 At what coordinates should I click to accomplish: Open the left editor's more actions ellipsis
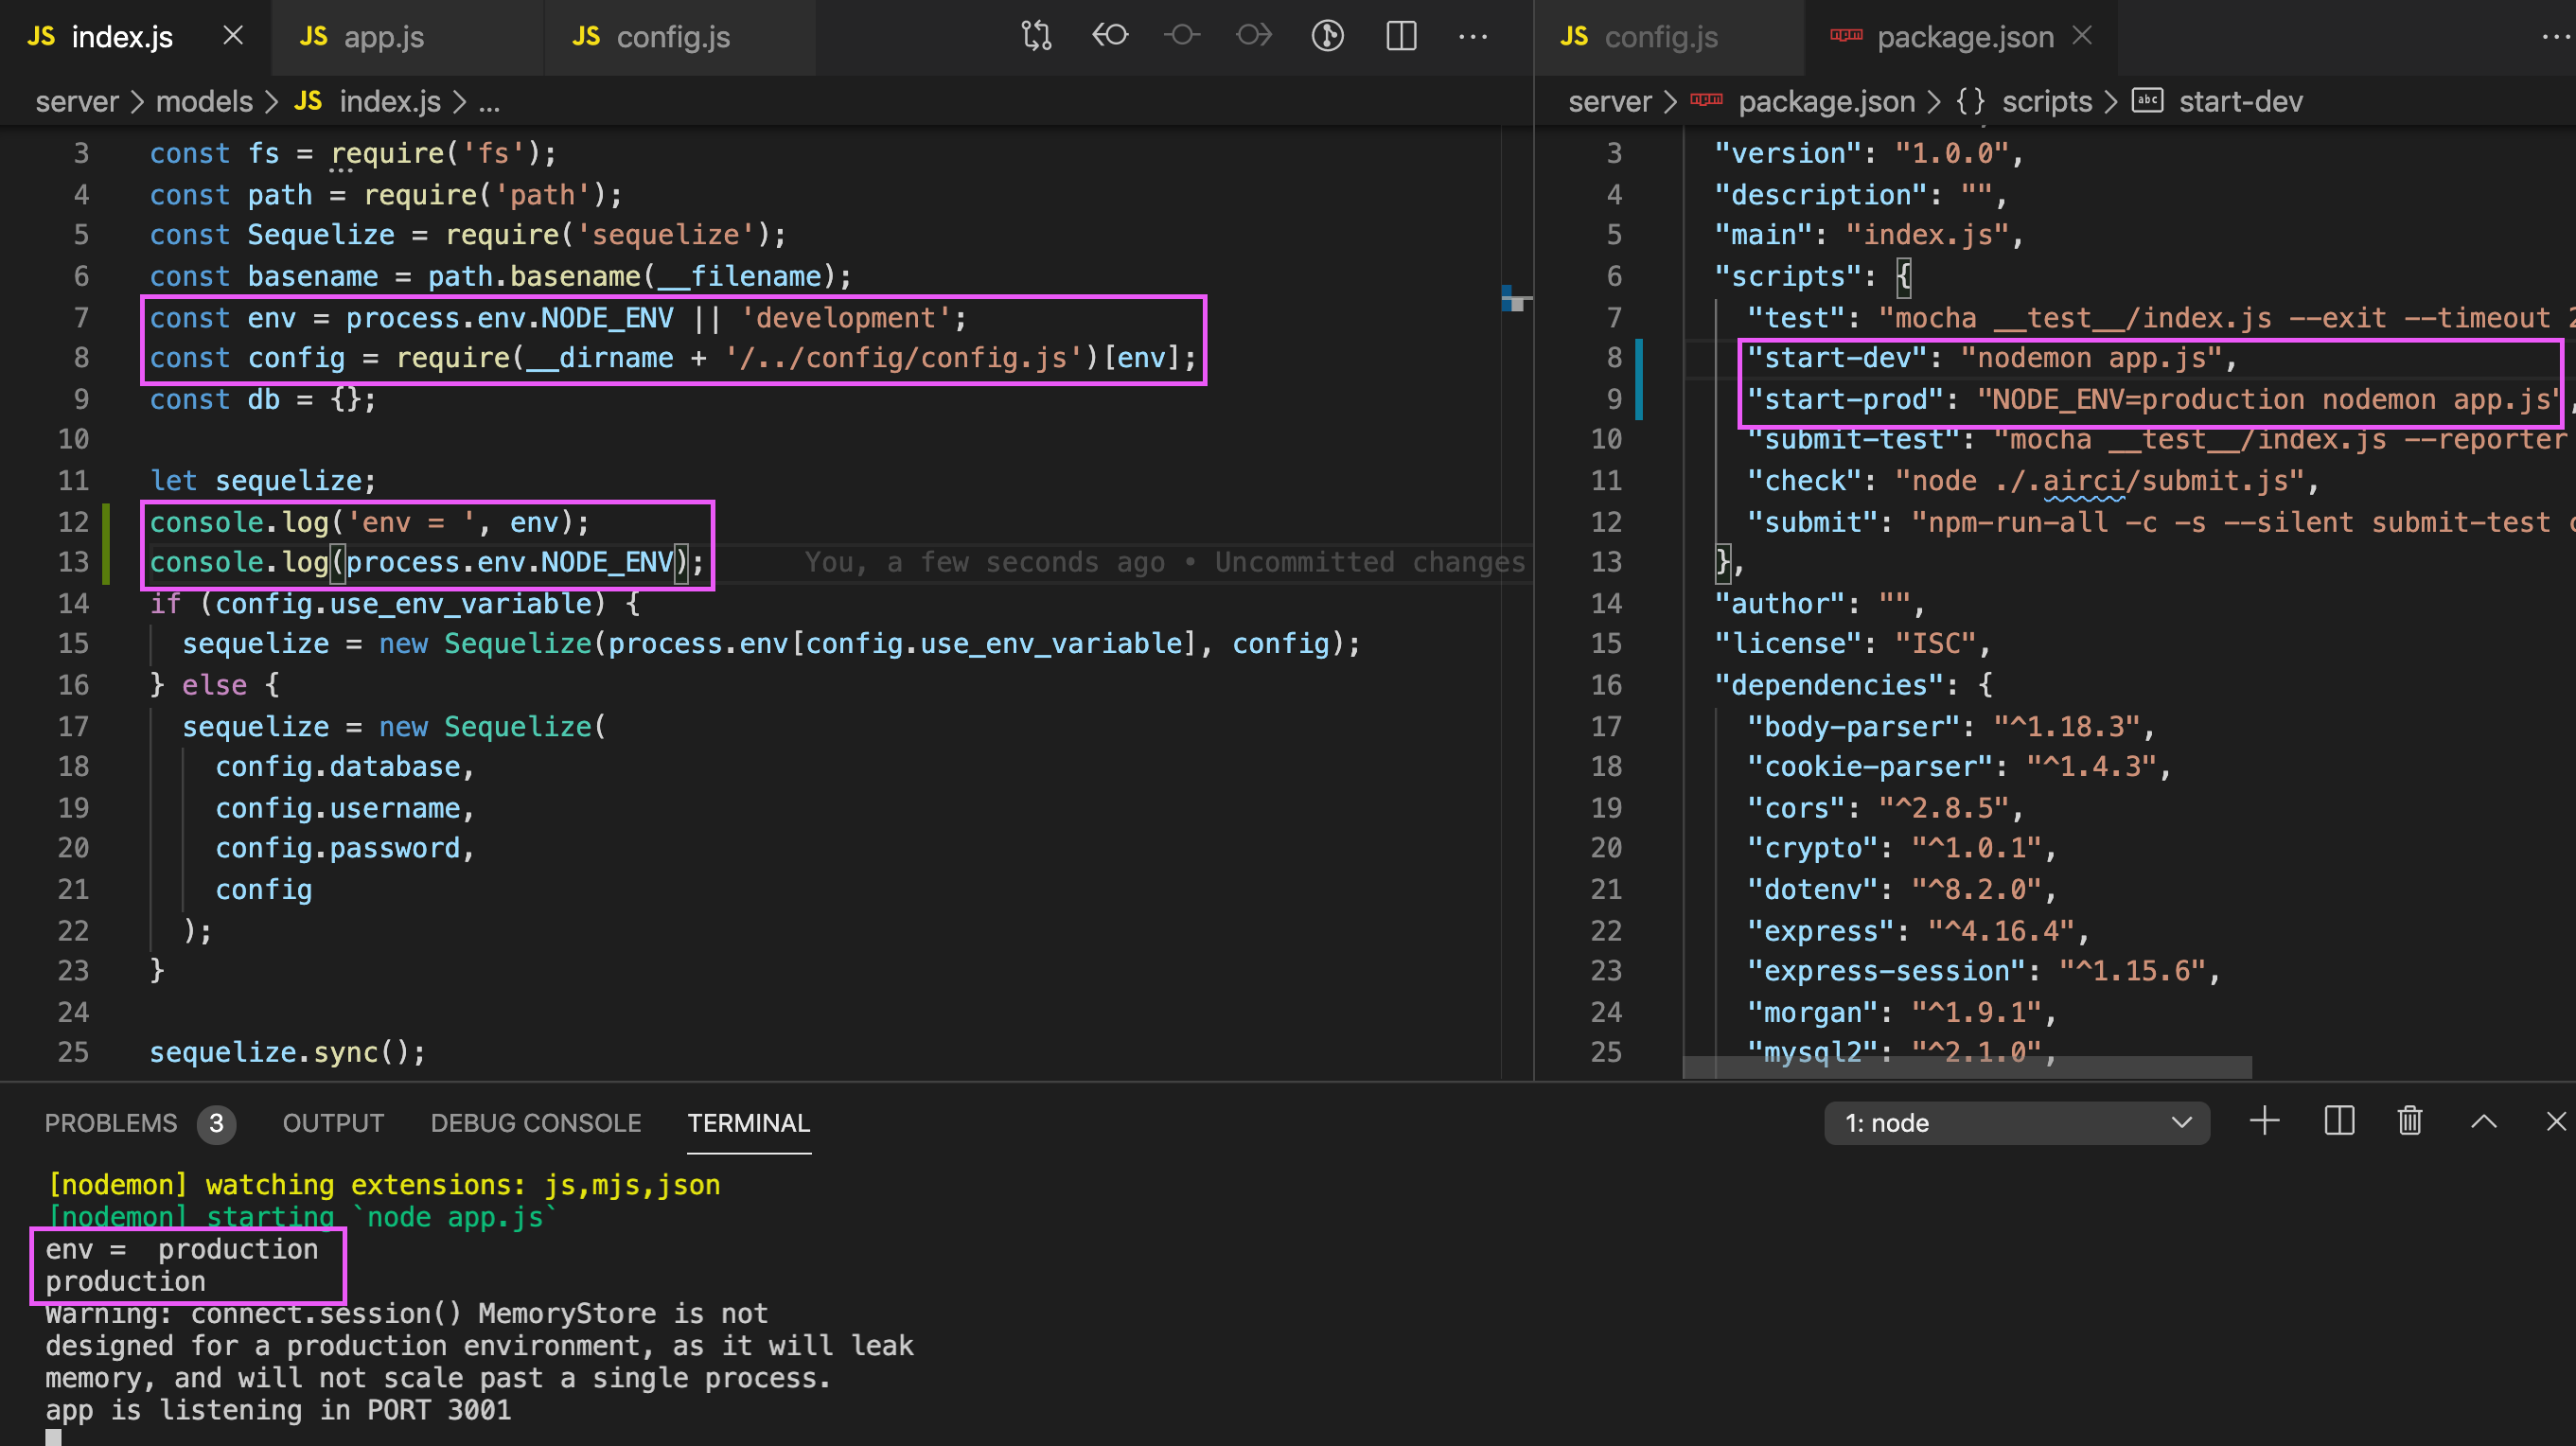click(1472, 36)
